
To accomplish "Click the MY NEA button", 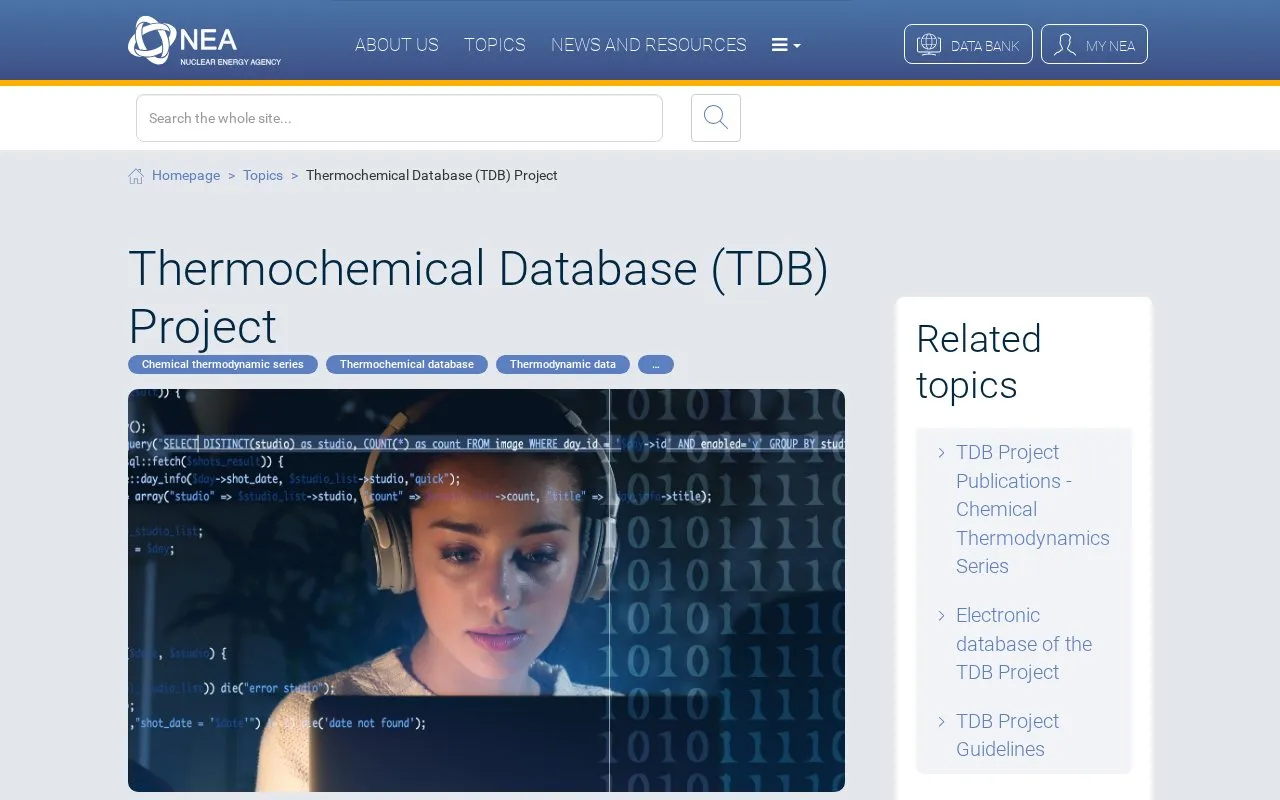I will coord(1094,44).
